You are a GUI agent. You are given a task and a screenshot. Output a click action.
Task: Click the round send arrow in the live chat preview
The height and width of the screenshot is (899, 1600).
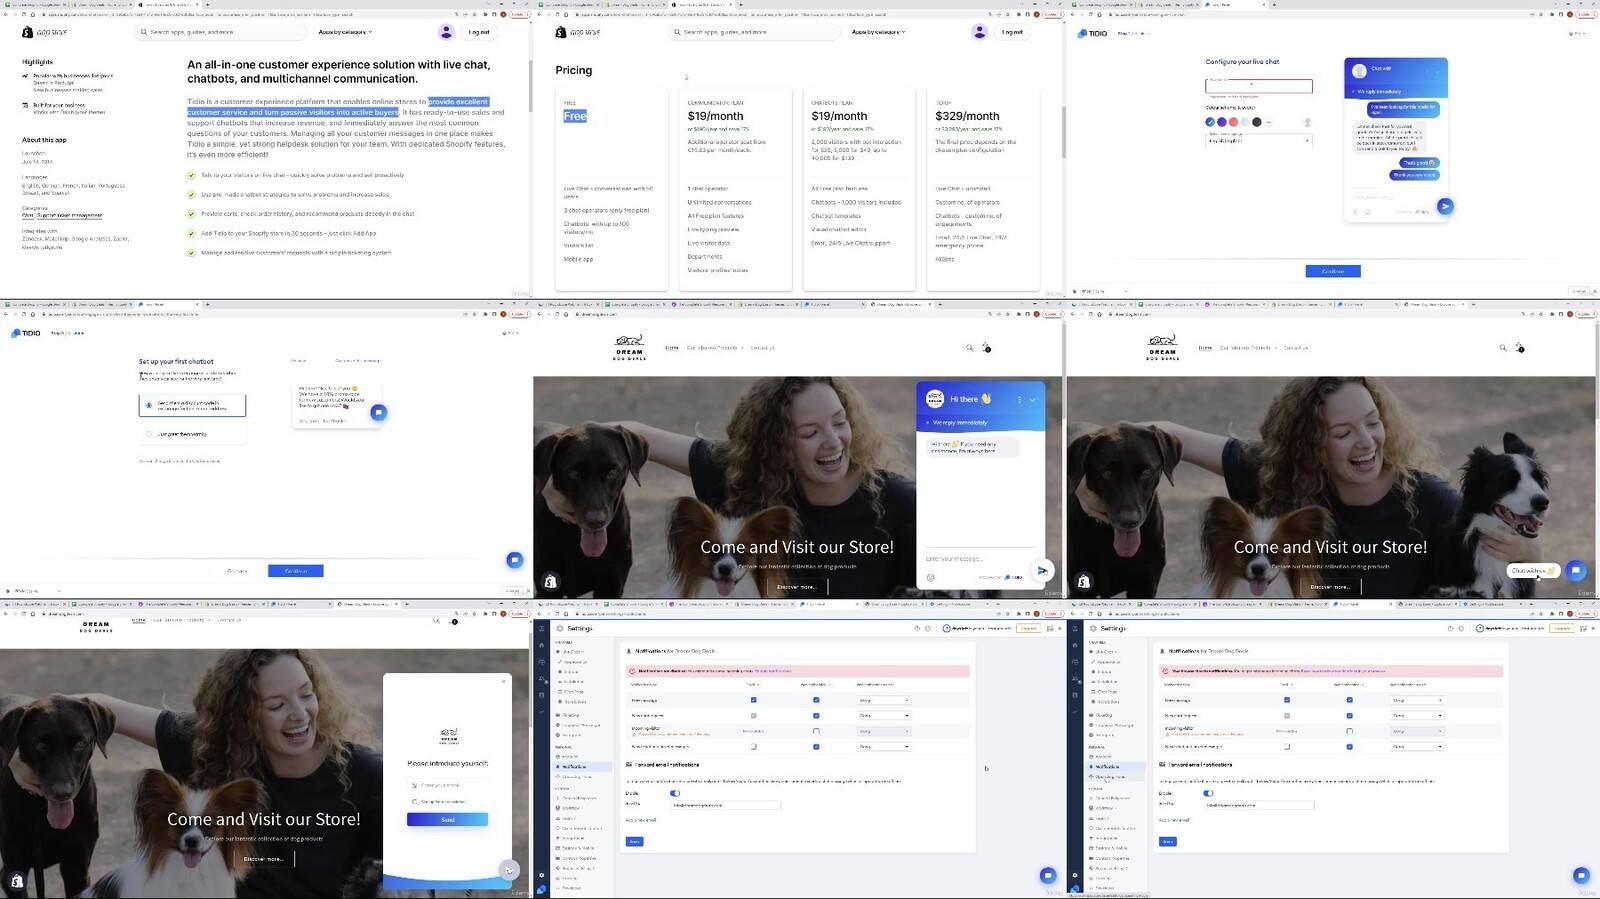pos(1445,206)
